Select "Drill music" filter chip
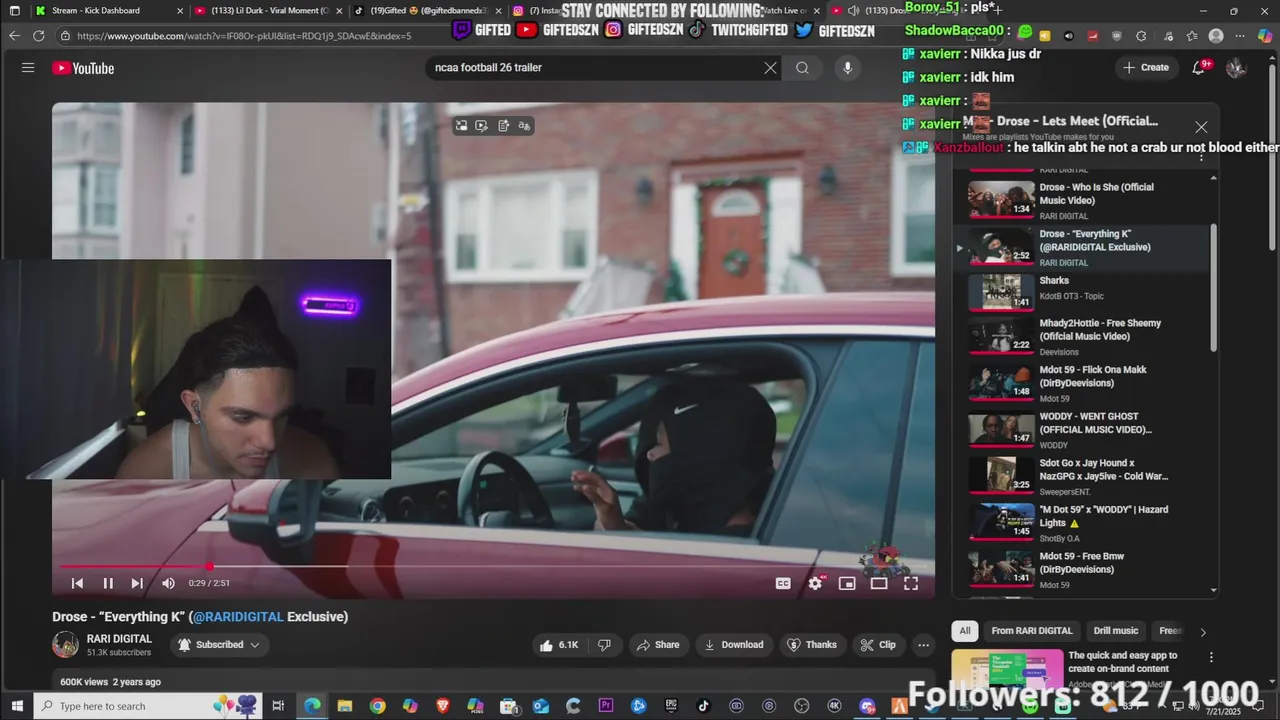Viewport: 1280px width, 720px height. pyautogui.click(x=1116, y=631)
